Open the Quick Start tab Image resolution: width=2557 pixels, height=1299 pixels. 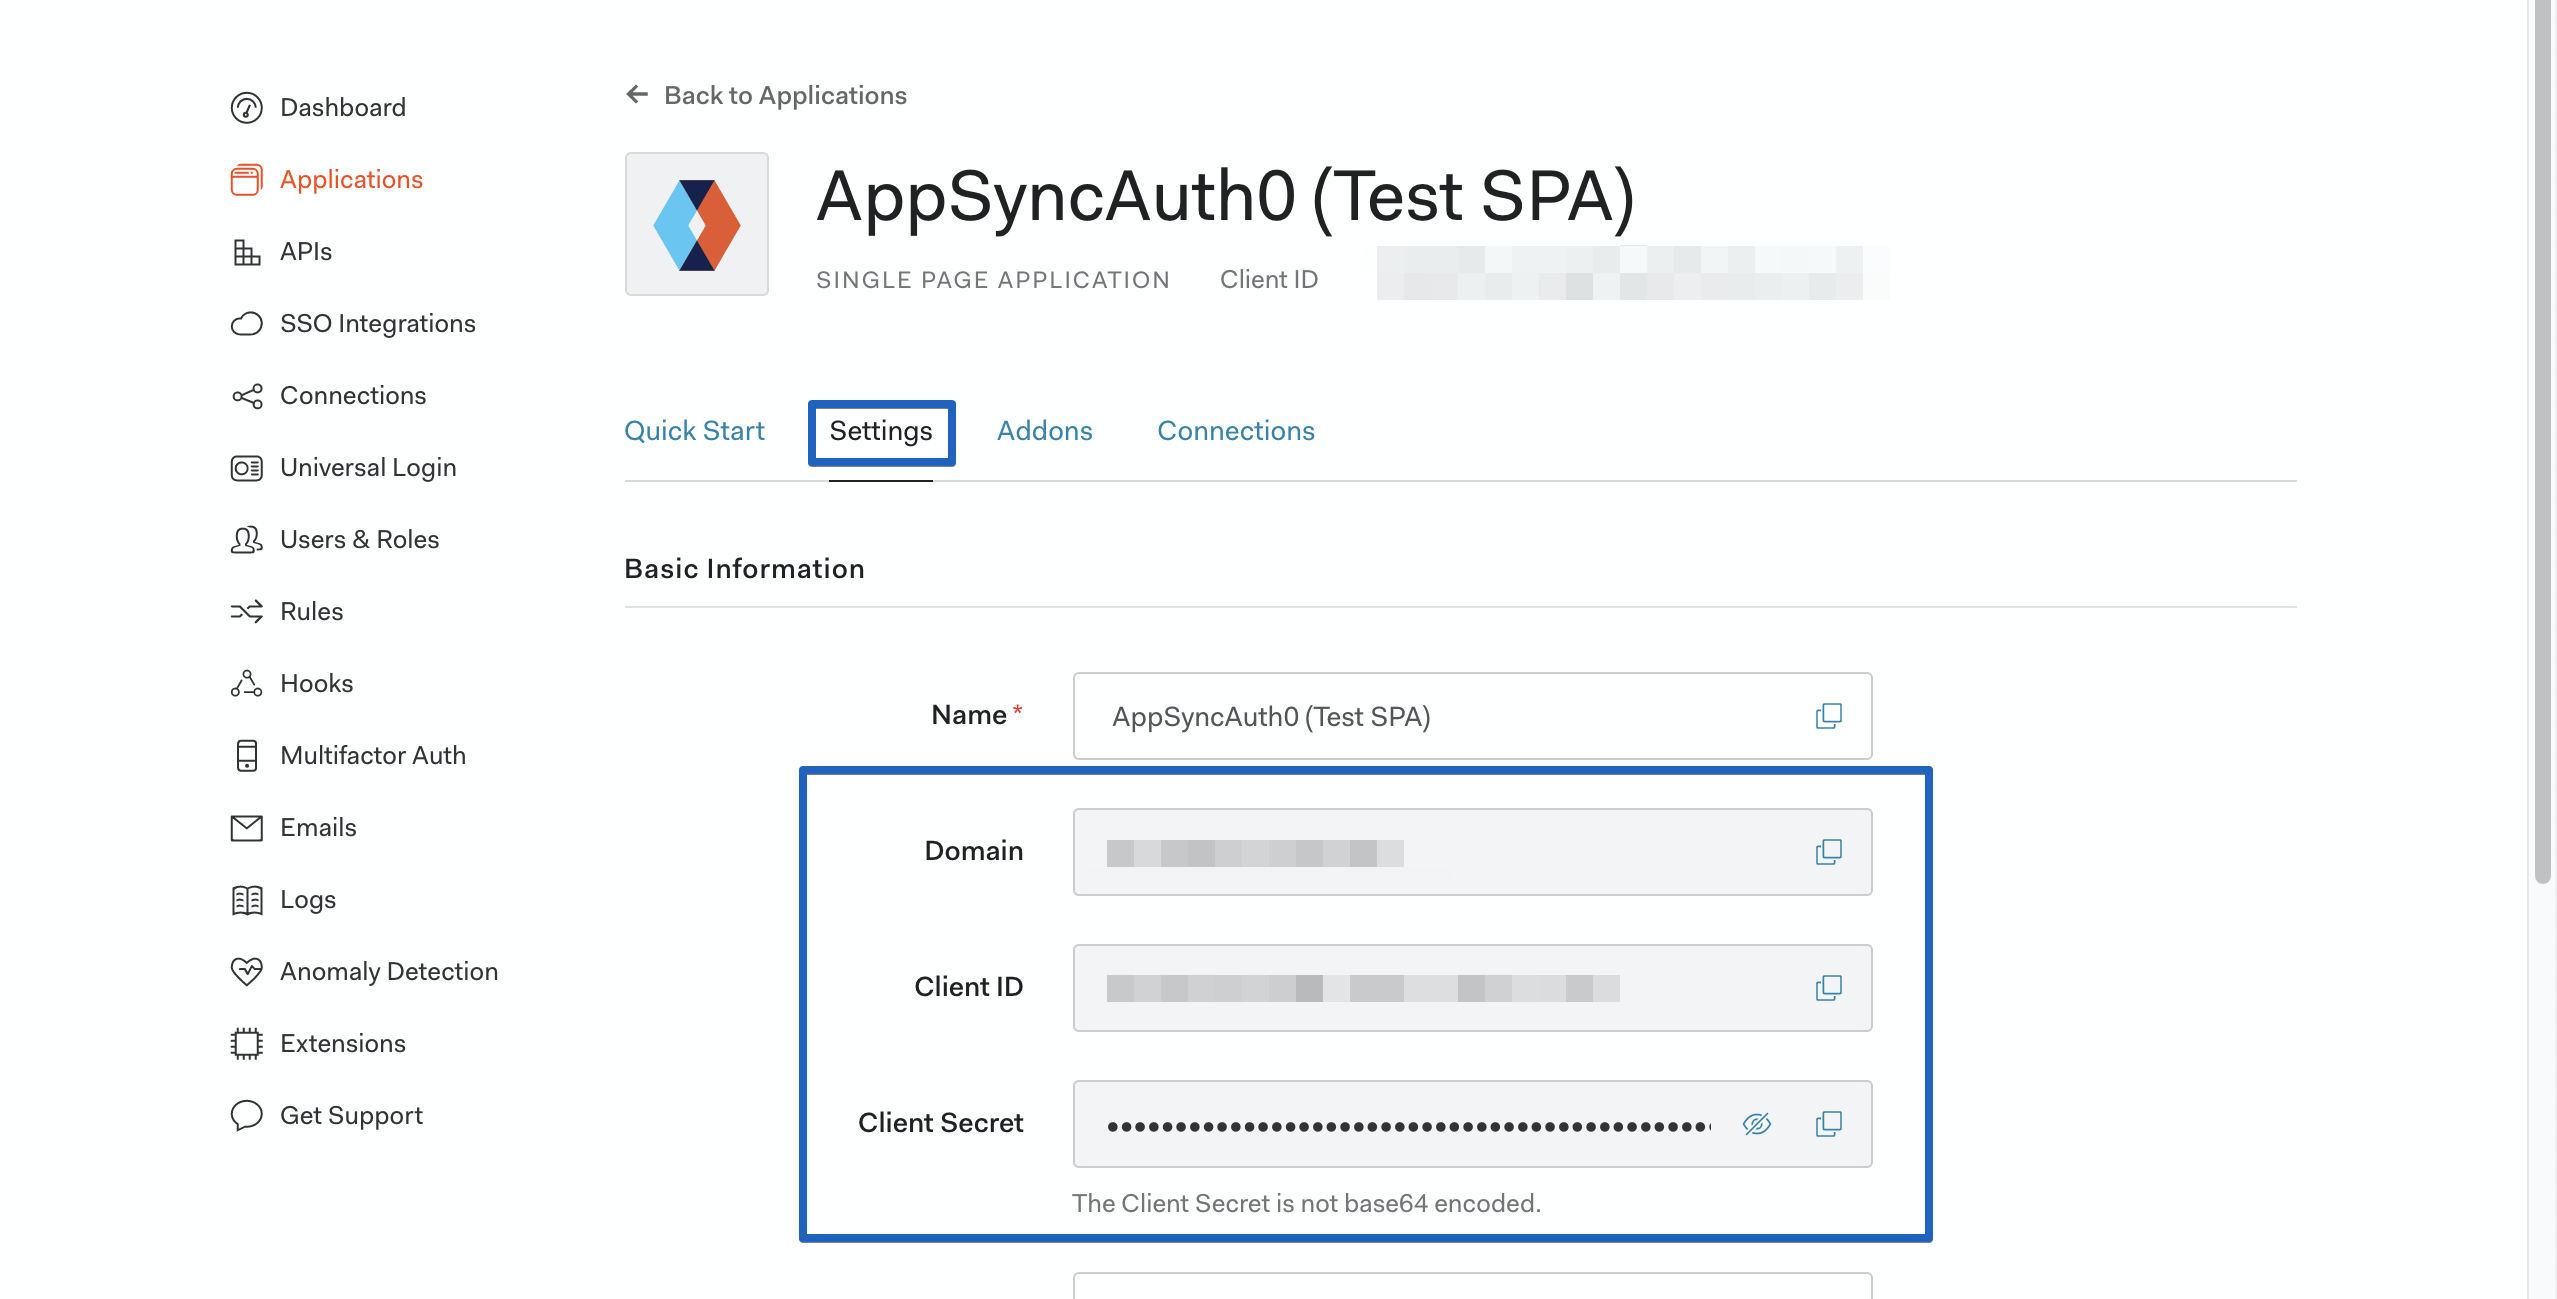point(695,430)
